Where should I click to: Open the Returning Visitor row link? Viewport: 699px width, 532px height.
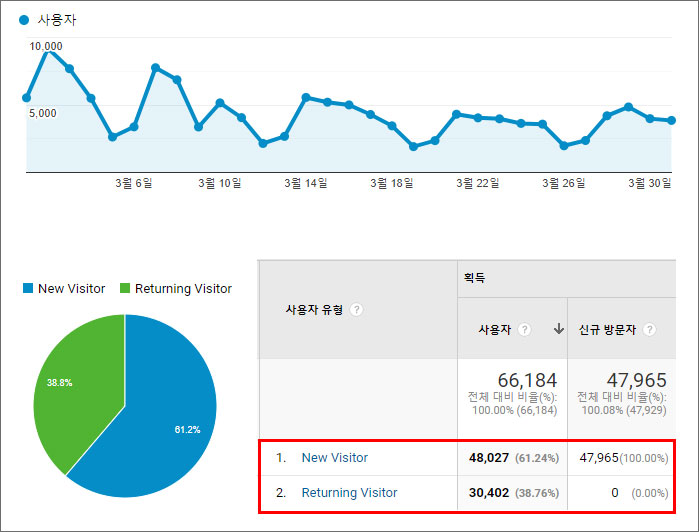coord(349,492)
